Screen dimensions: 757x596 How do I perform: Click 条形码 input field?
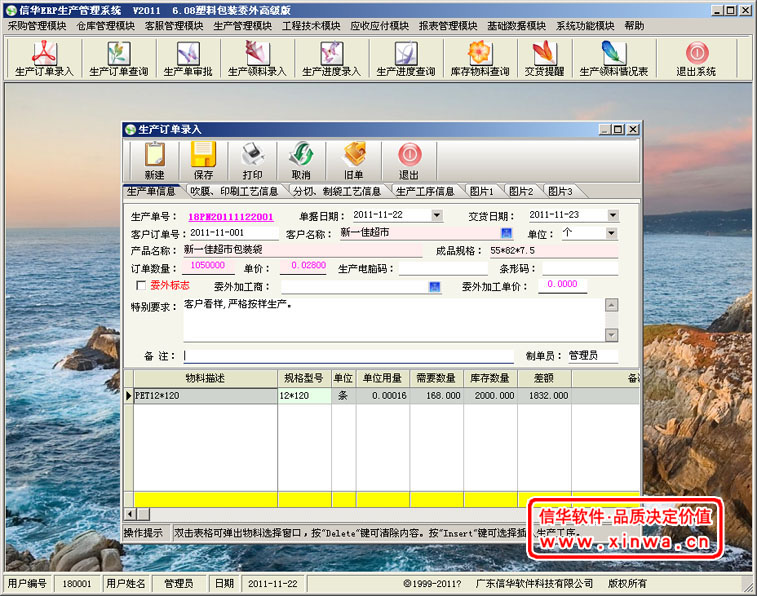tap(580, 269)
